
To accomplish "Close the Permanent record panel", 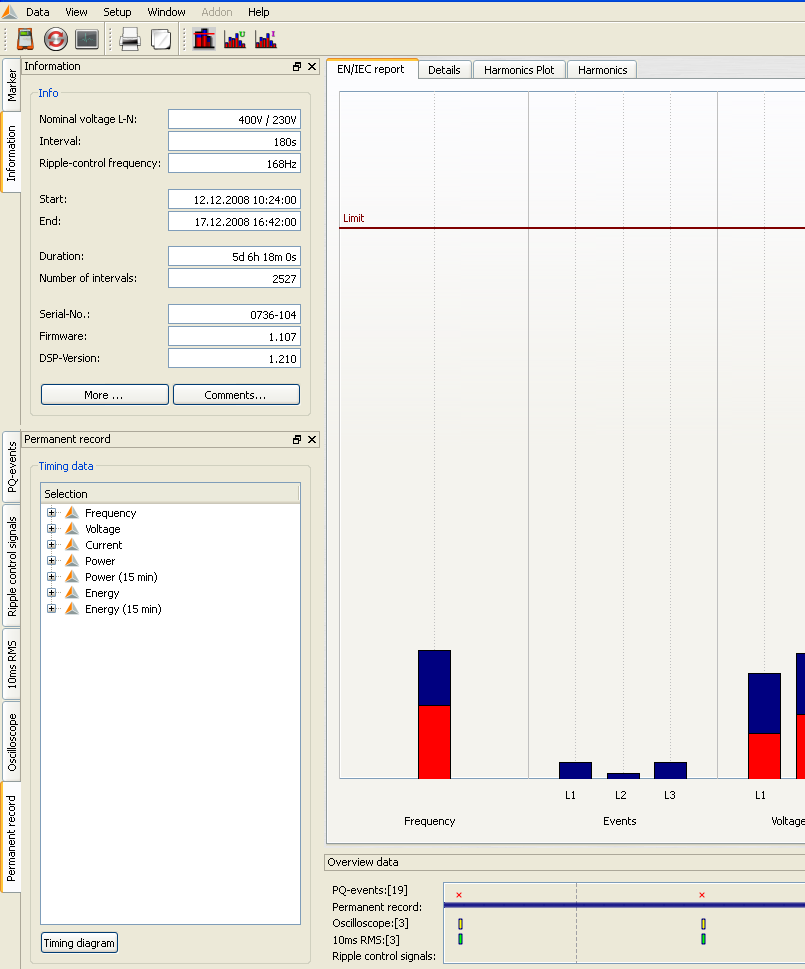I will pyautogui.click(x=312, y=439).
